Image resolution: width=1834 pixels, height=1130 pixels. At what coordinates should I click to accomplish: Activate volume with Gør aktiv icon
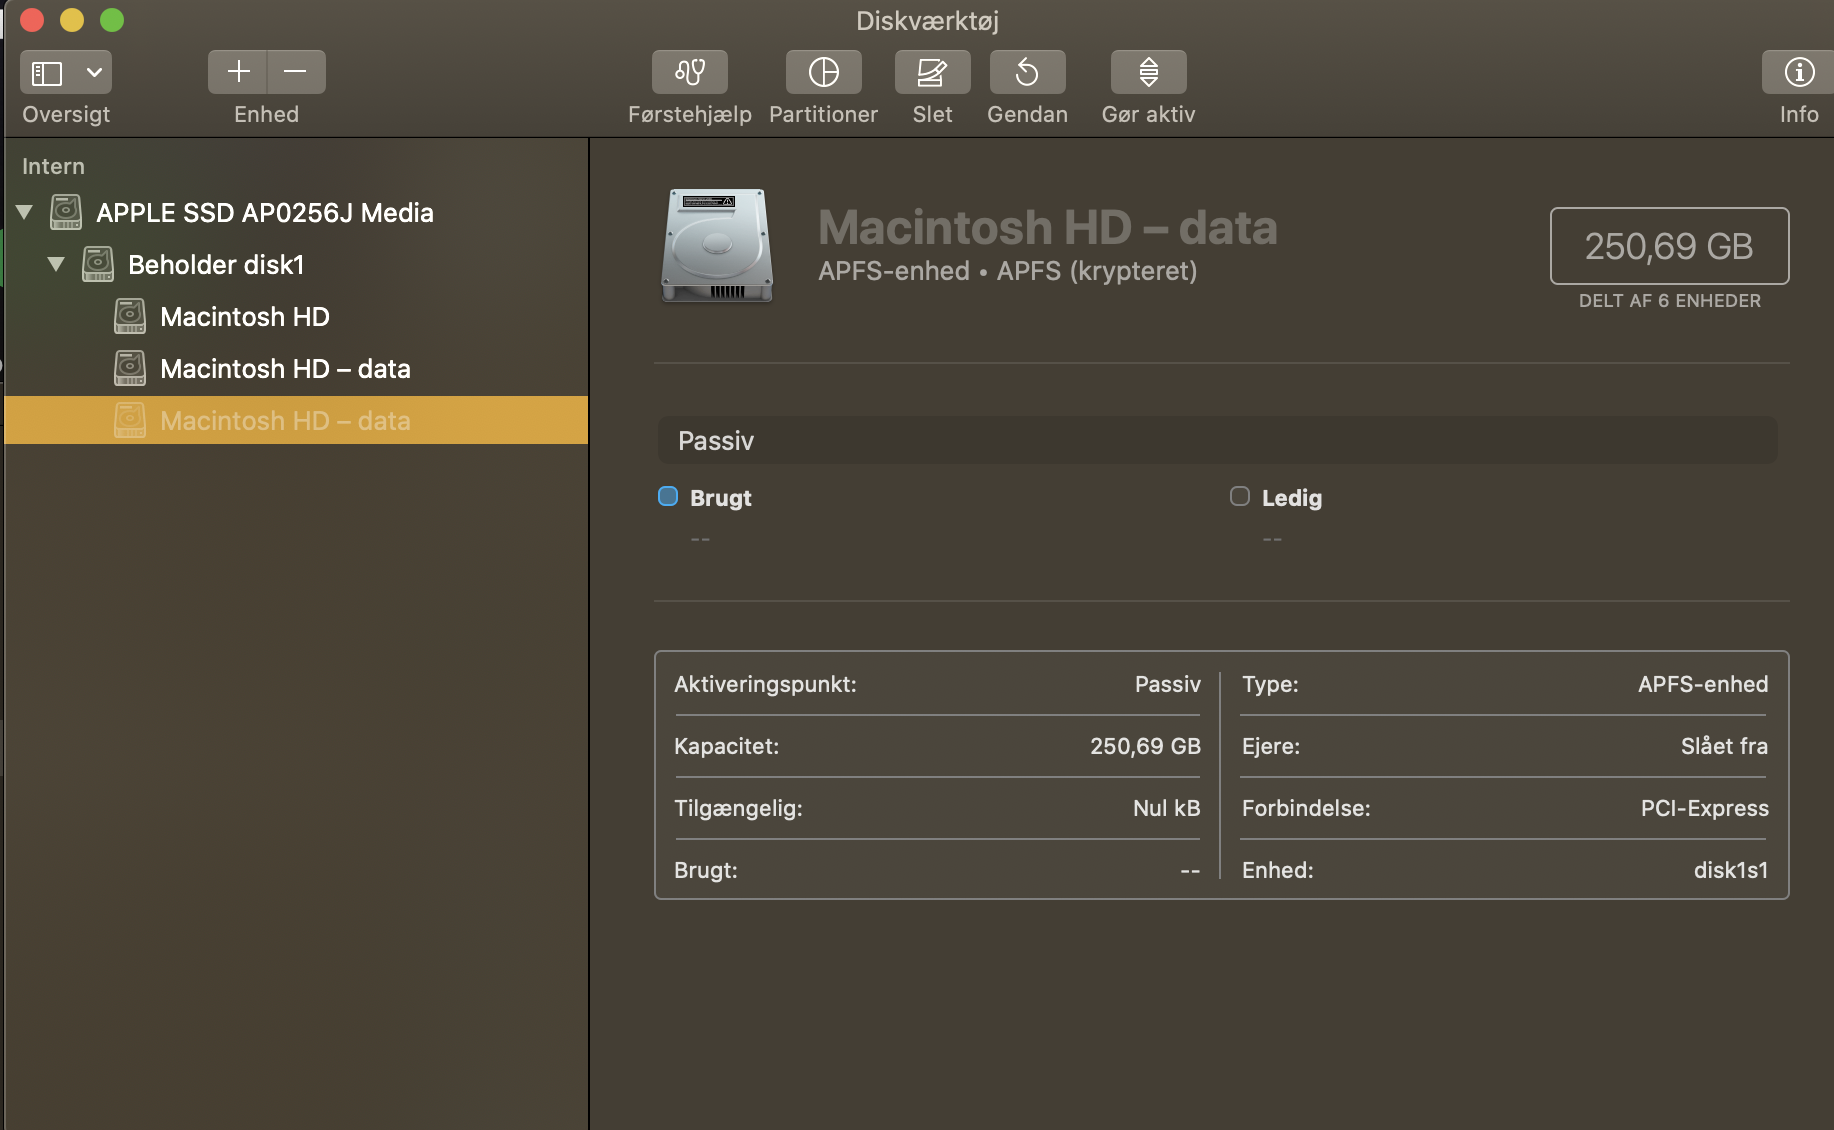pos(1148,72)
